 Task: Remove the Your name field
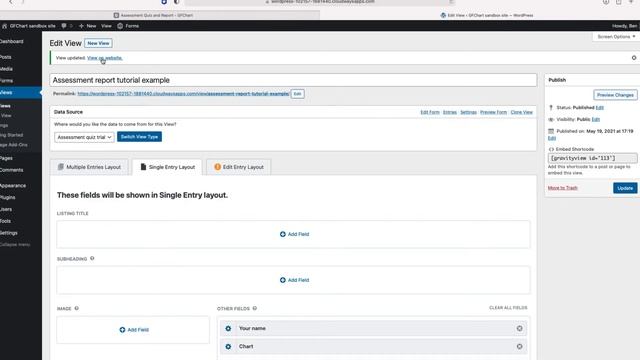click(x=519, y=329)
